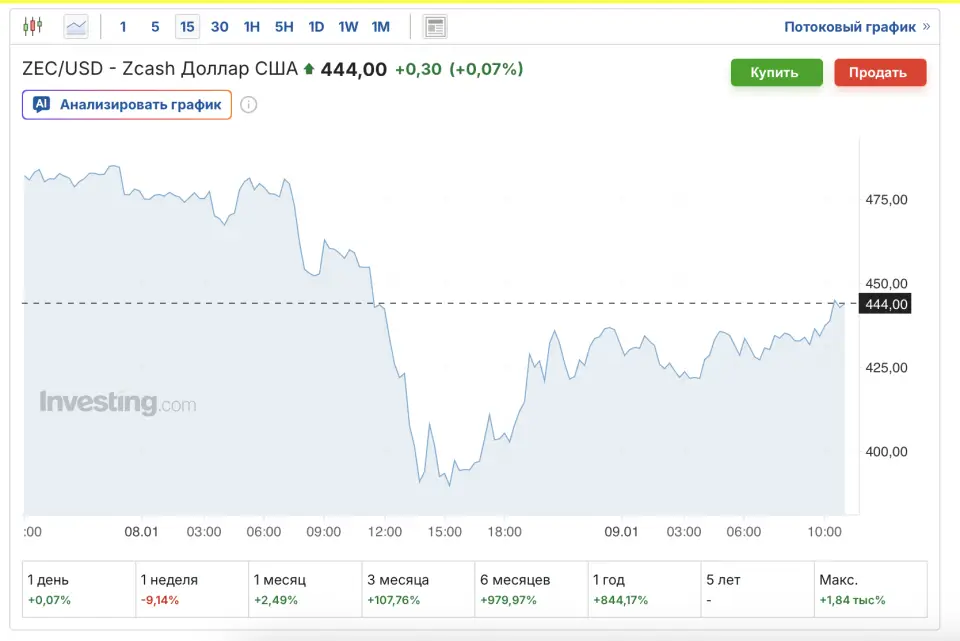Switch to candlestick chart type icon
Image resolution: width=960 pixels, height=641 pixels.
click(33, 27)
